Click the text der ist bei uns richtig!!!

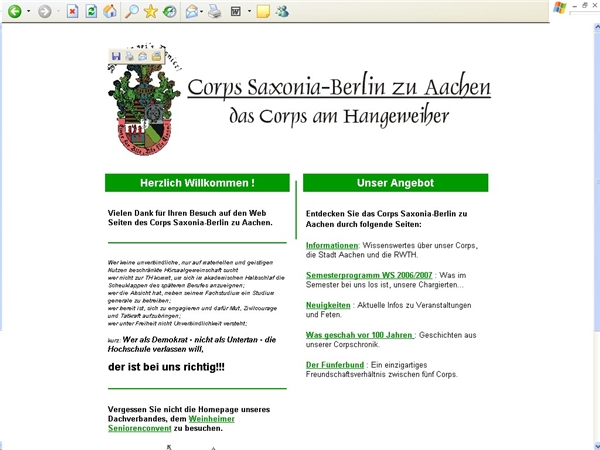click(166, 367)
